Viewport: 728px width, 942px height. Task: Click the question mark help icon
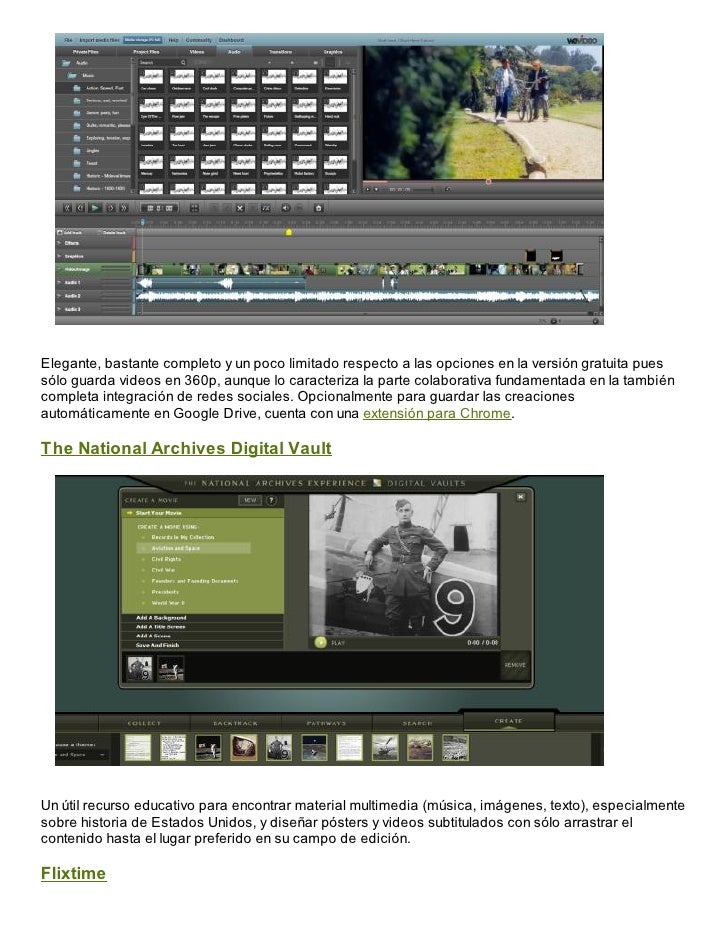pos(271,500)
